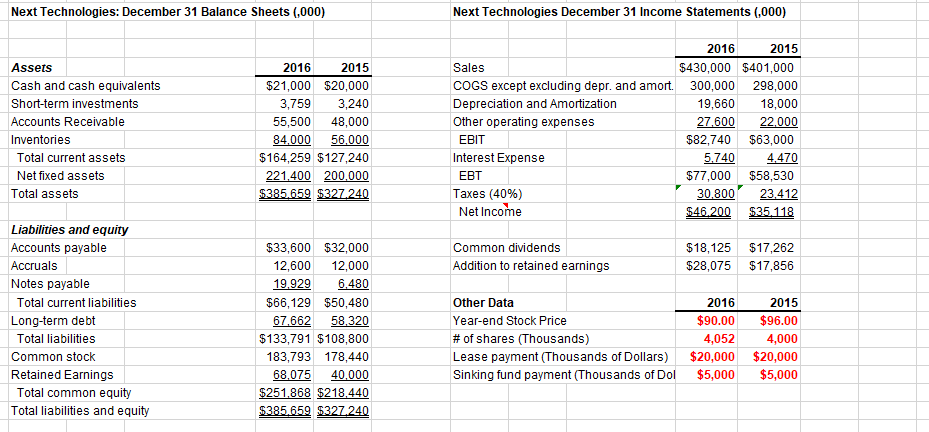The width and height of the screenshot is (929, 432).
Task: Click the 4,052 shares value
Action: (720, 339)
